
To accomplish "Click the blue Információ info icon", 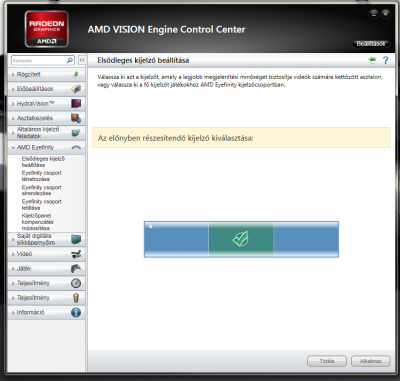I will click(76, 312).
